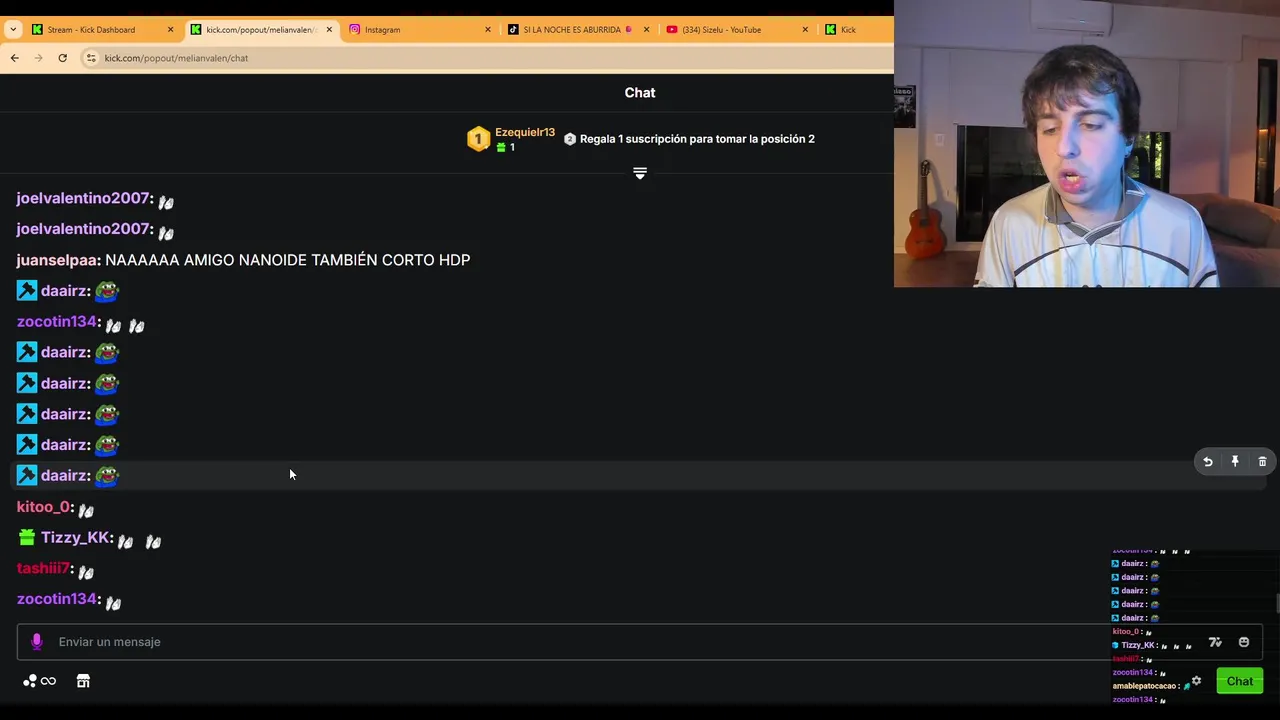Open the channel points infinity icon

tap(40, 681)
